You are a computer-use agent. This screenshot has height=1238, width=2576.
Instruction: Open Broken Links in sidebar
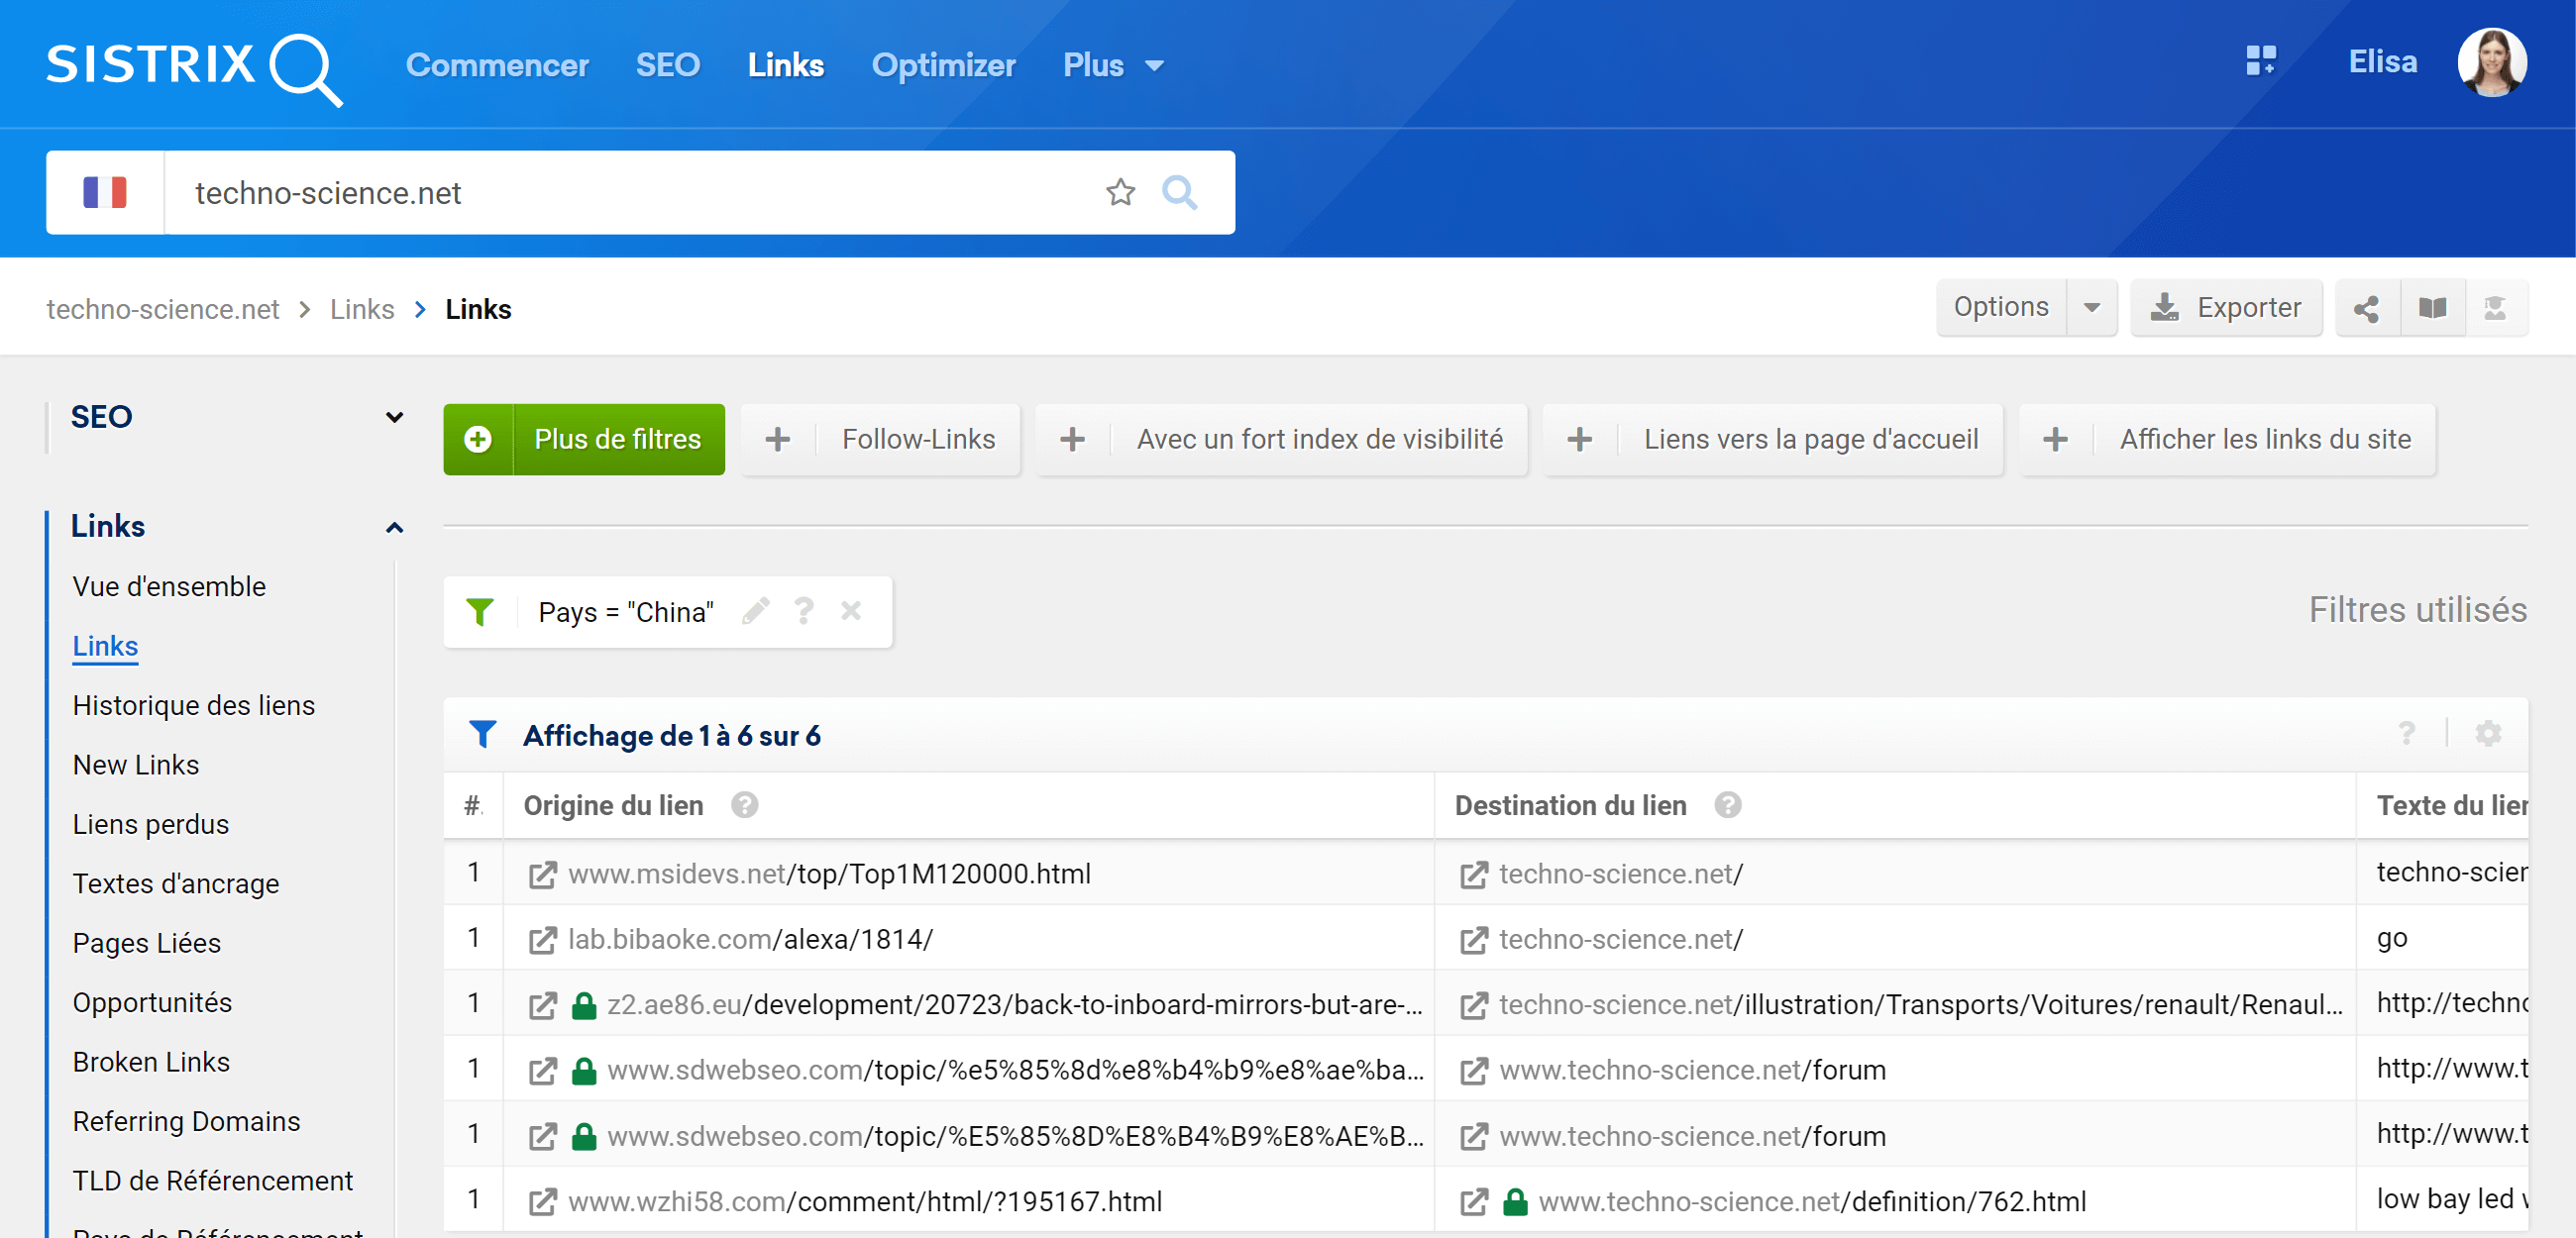pyautogui.click(x=151, y=1062)
